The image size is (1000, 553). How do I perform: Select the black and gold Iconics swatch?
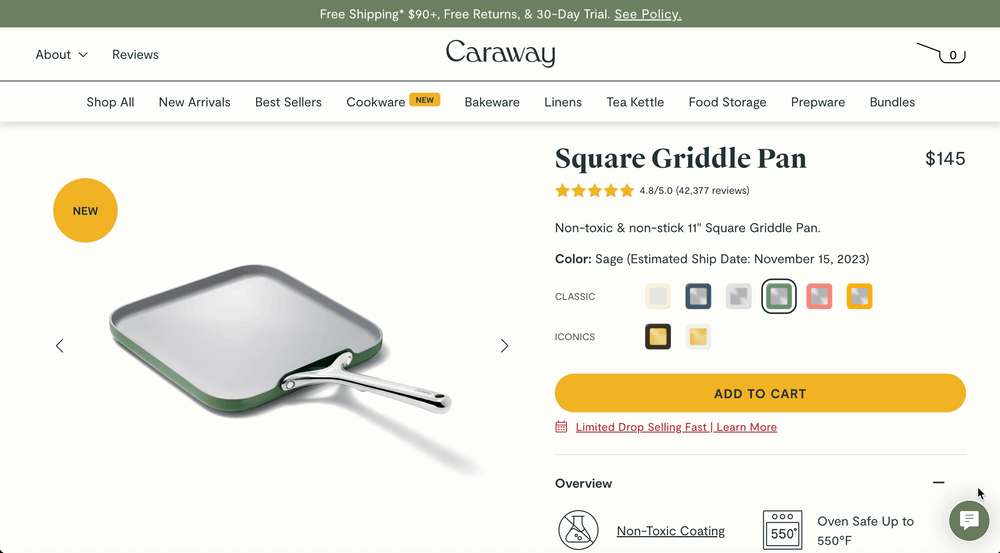(658, 337)
